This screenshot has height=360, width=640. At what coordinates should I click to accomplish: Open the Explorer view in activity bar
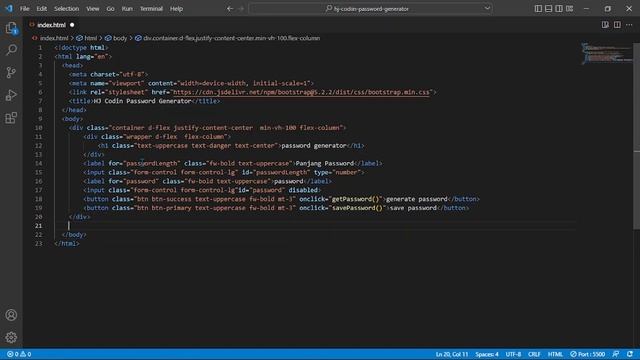11,28
